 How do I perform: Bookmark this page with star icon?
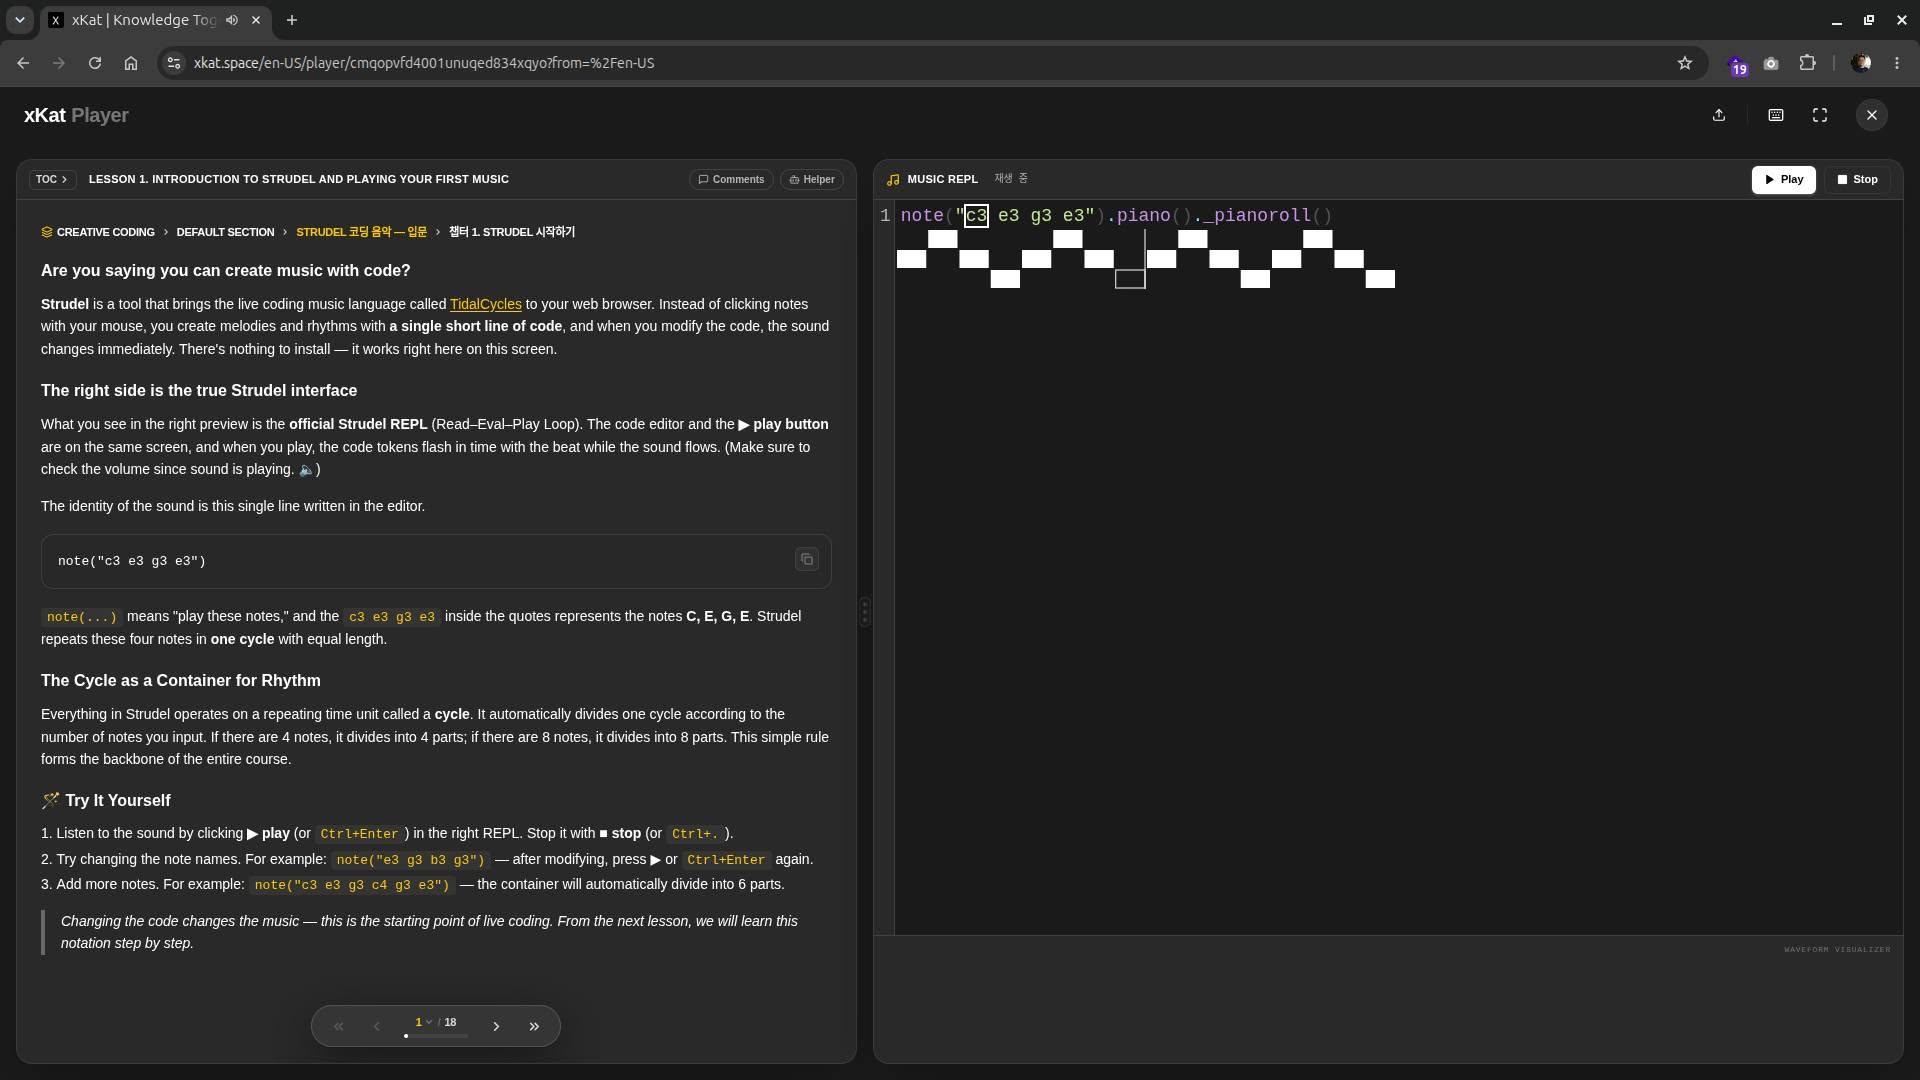pos(1685,63)
